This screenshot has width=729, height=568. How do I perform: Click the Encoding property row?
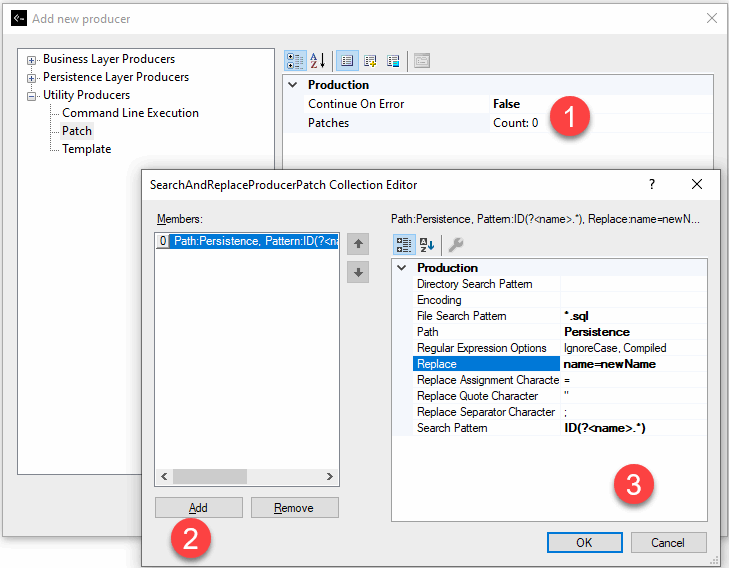pyautogui.click(x=560, y=300)
